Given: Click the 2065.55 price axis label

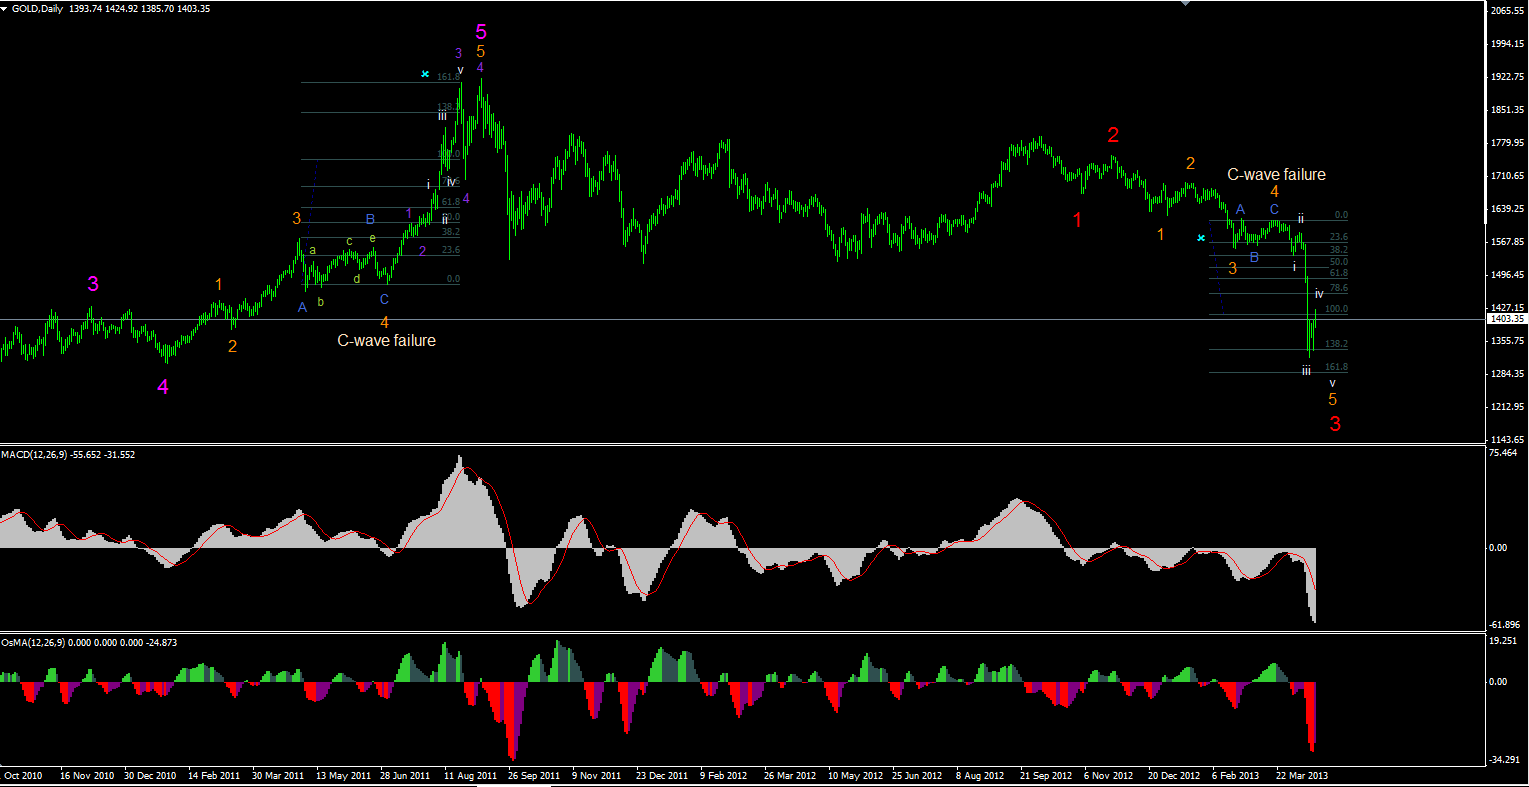Looking at the screenshot, I should click(x=1506, y=11).
